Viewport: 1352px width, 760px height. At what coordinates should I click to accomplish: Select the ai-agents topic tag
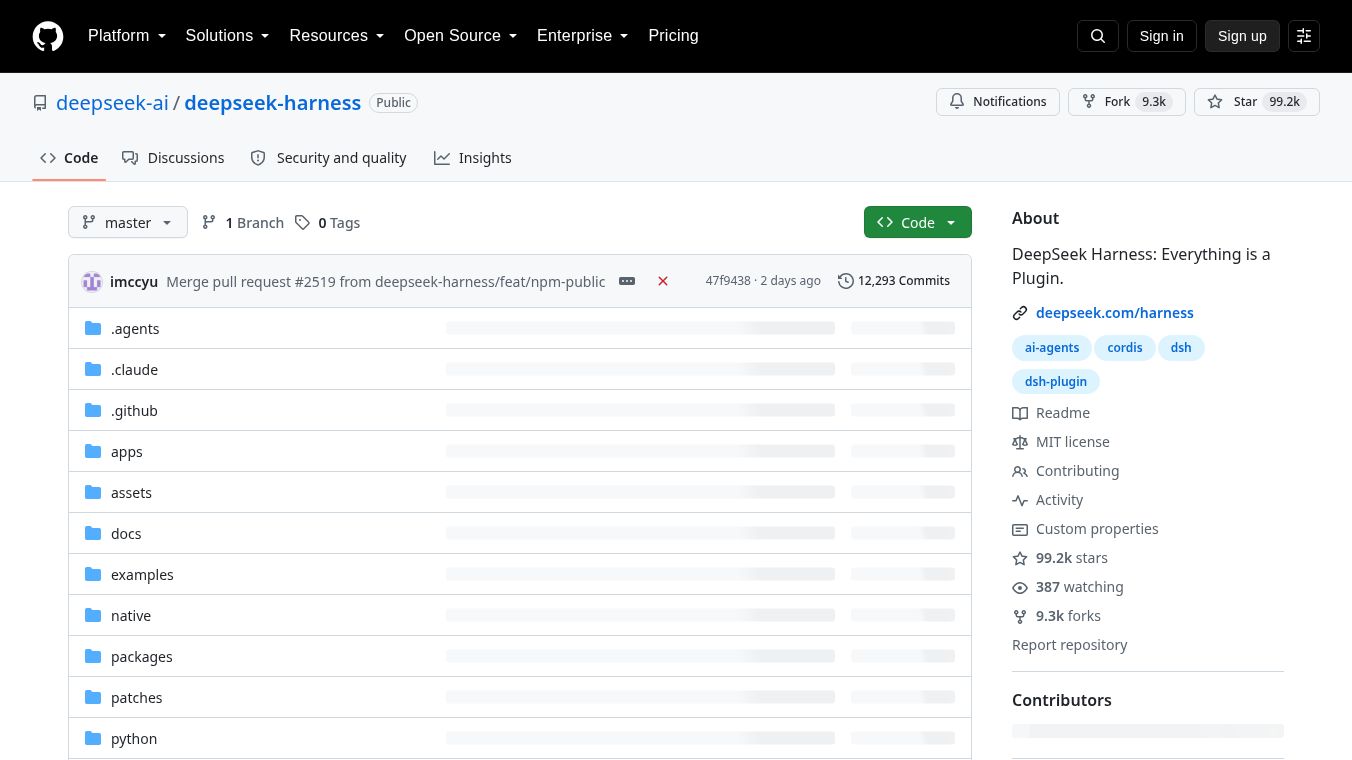1052,348
